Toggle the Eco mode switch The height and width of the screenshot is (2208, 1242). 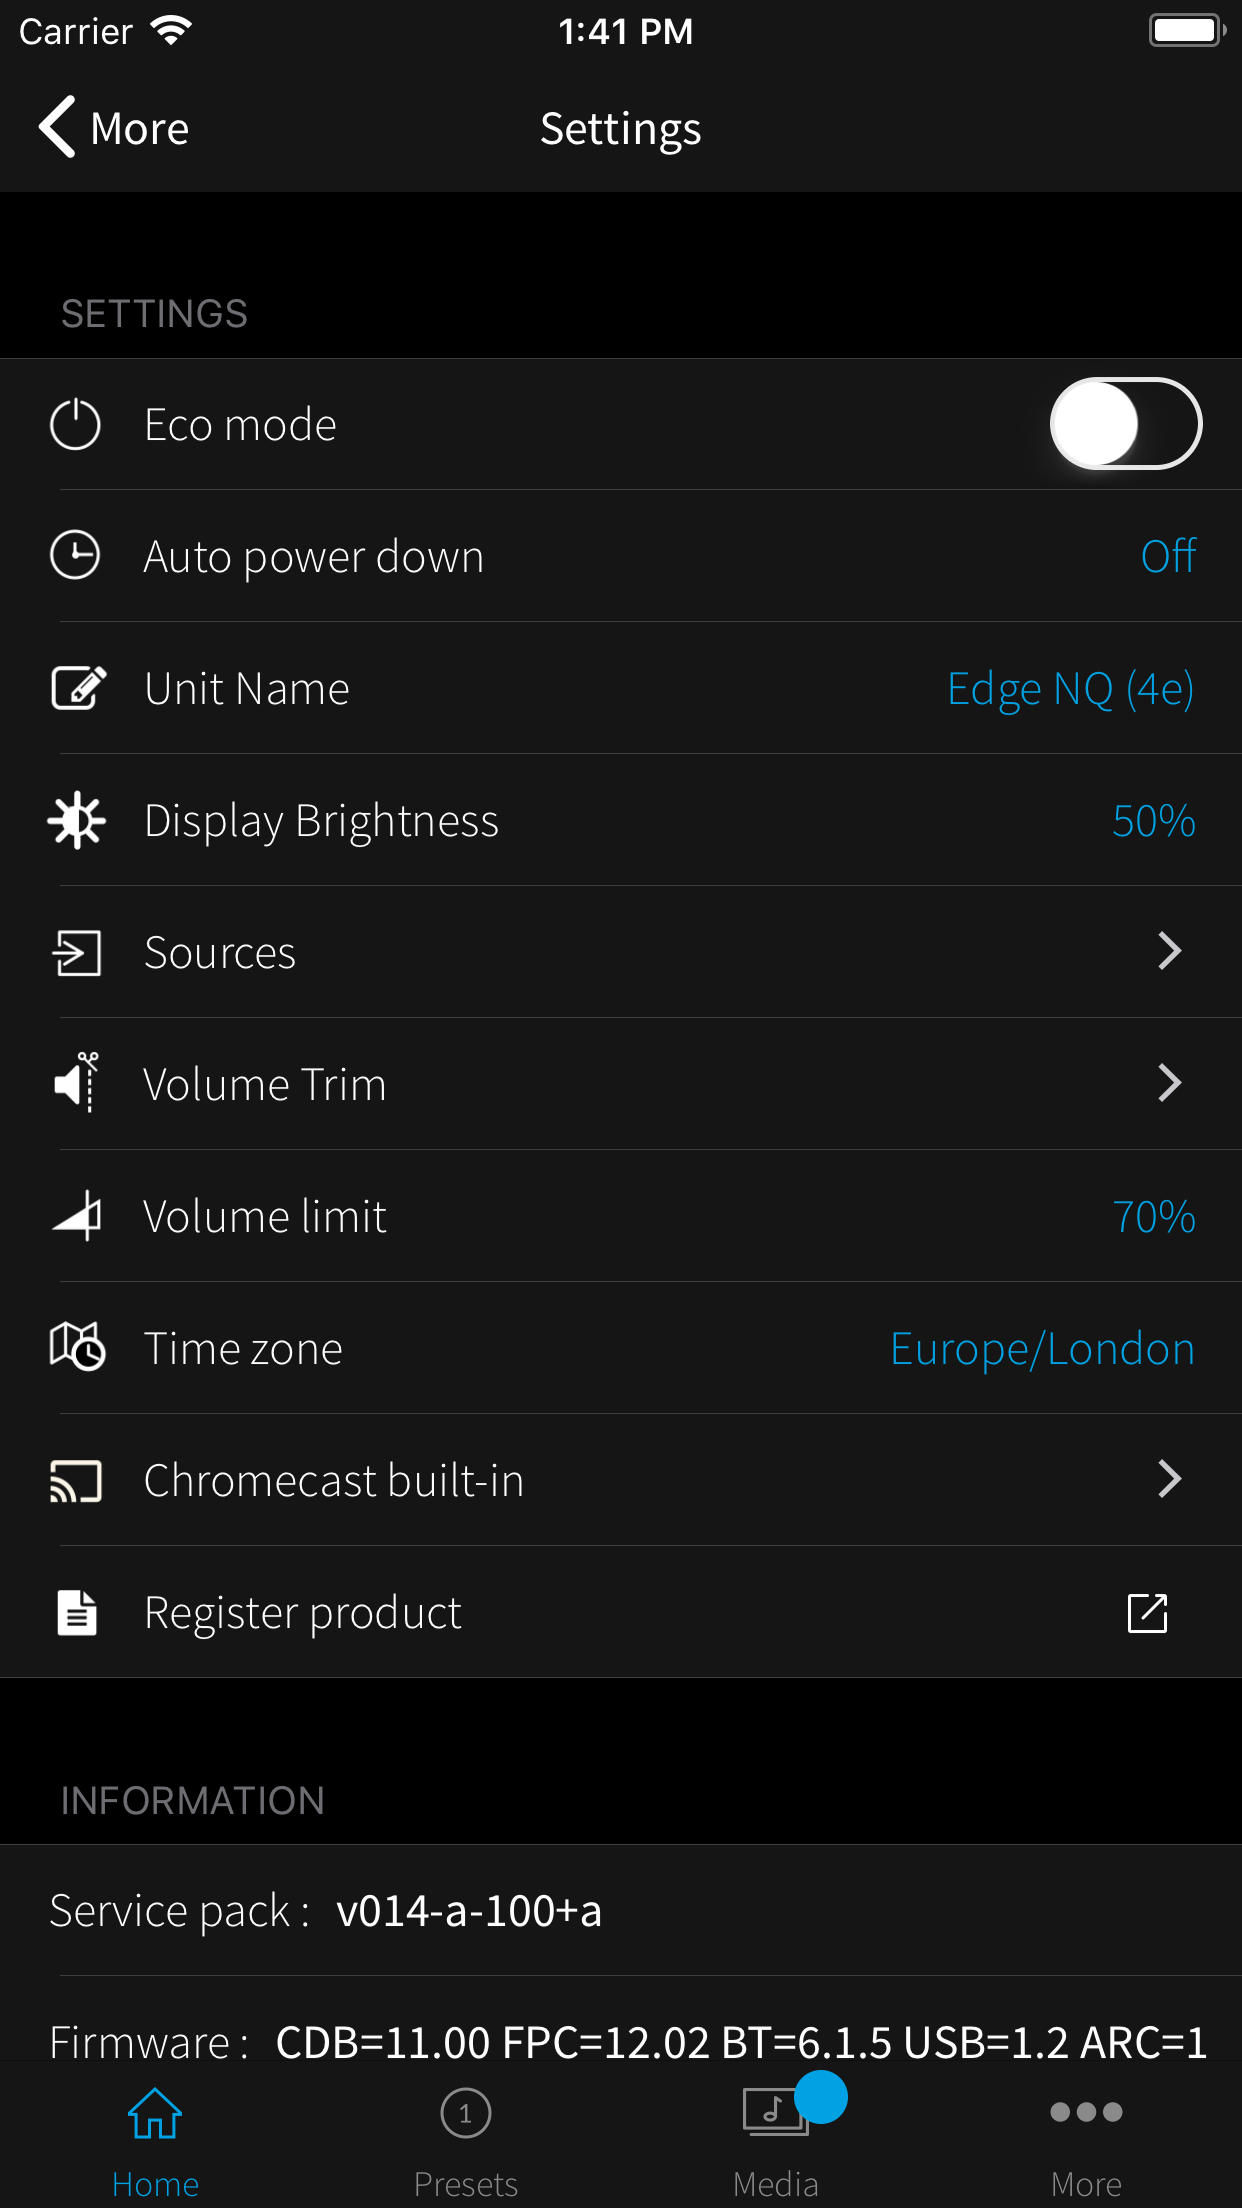click(x=1125, y=424)
